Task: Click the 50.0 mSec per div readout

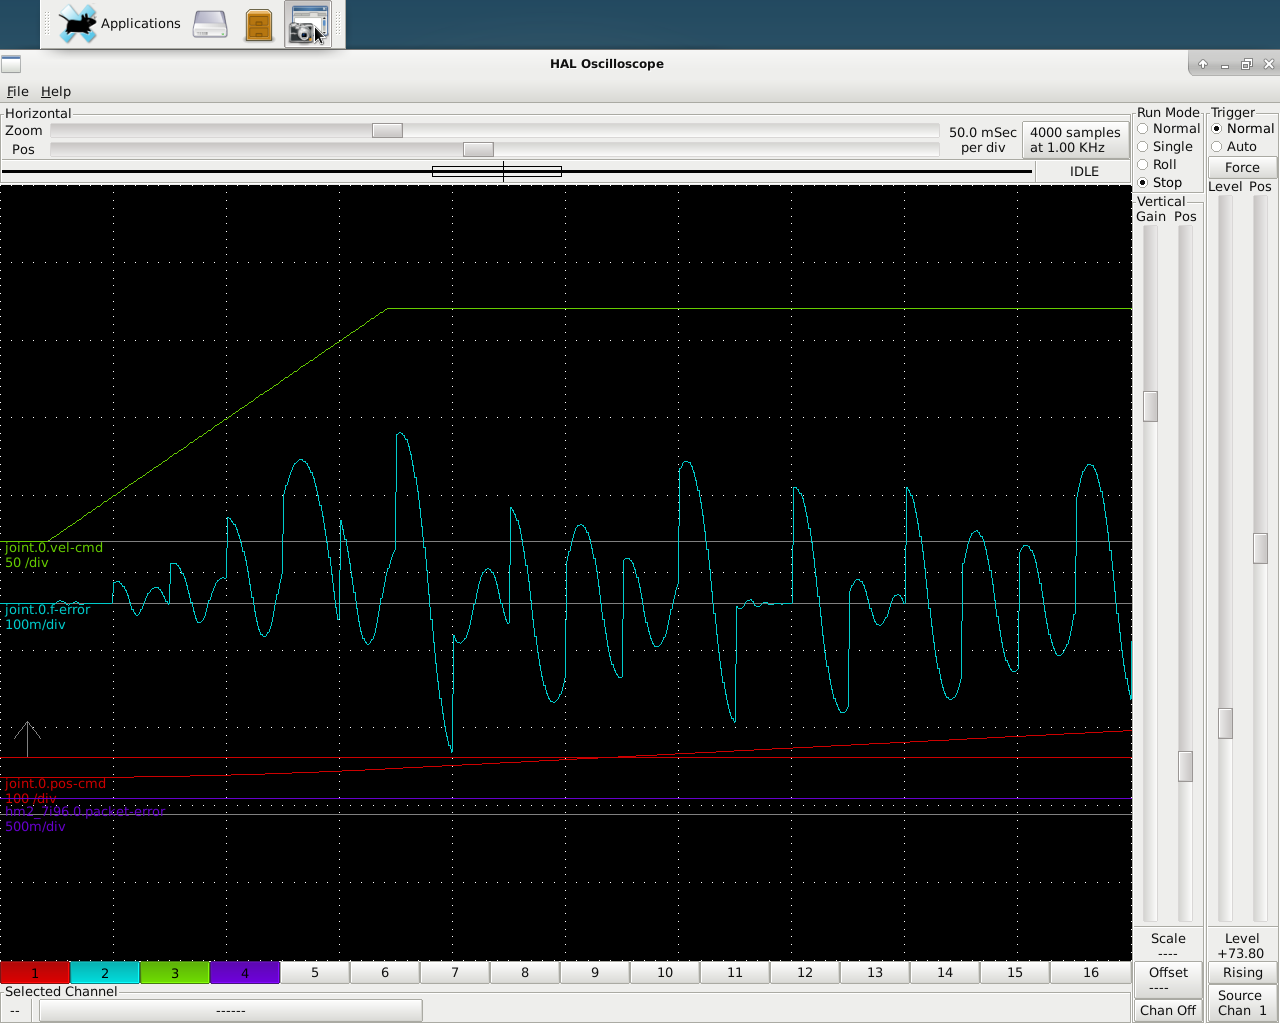Action: [x=983, y=140]
